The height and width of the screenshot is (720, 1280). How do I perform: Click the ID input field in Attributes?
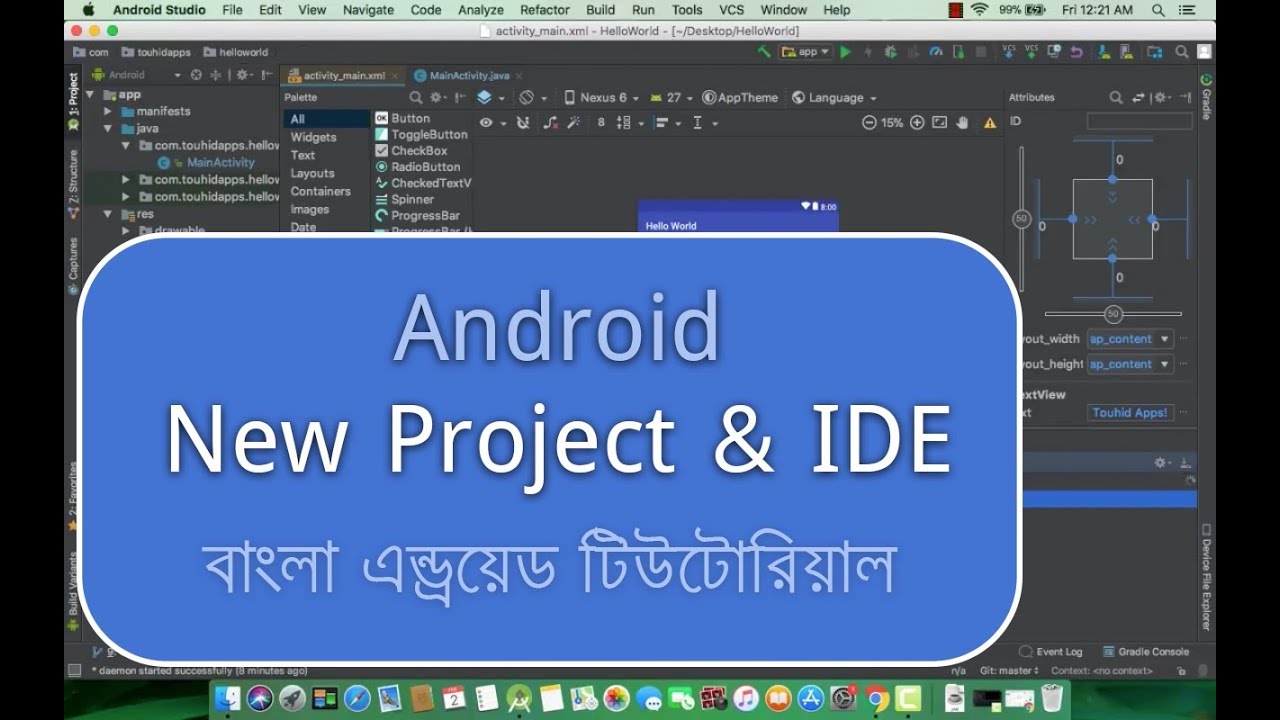[x=1140, y=121]
